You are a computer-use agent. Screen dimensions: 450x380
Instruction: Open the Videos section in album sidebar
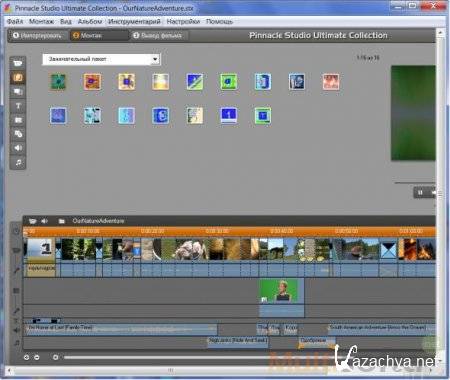18,63
